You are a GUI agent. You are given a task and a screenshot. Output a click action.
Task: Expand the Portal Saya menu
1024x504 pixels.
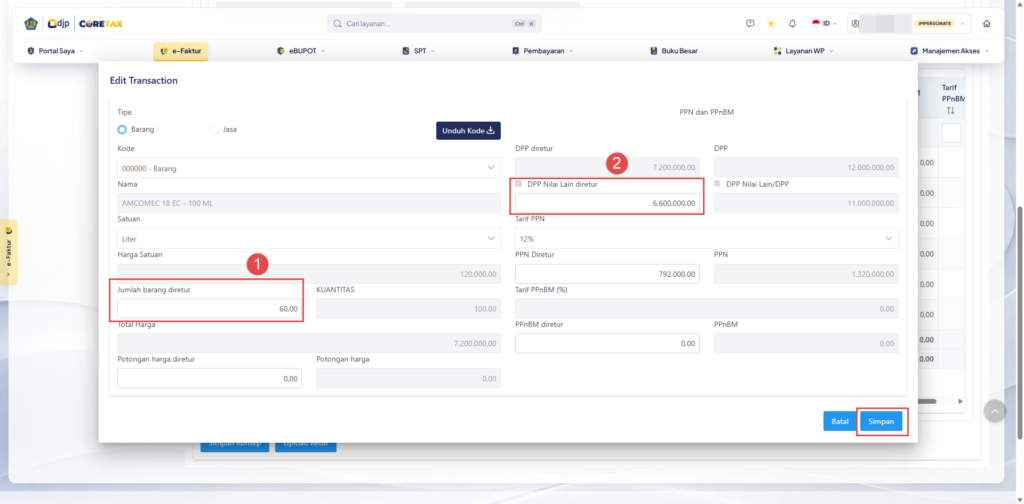pyautogui.click(x=55, y=50)
